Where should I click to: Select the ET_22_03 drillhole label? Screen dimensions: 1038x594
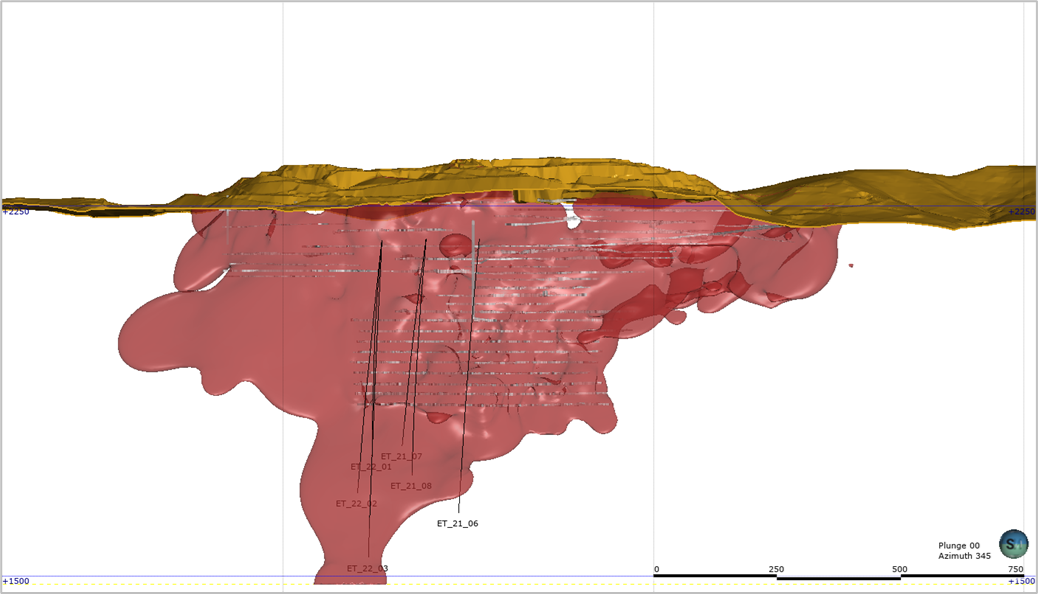point(367,569)
